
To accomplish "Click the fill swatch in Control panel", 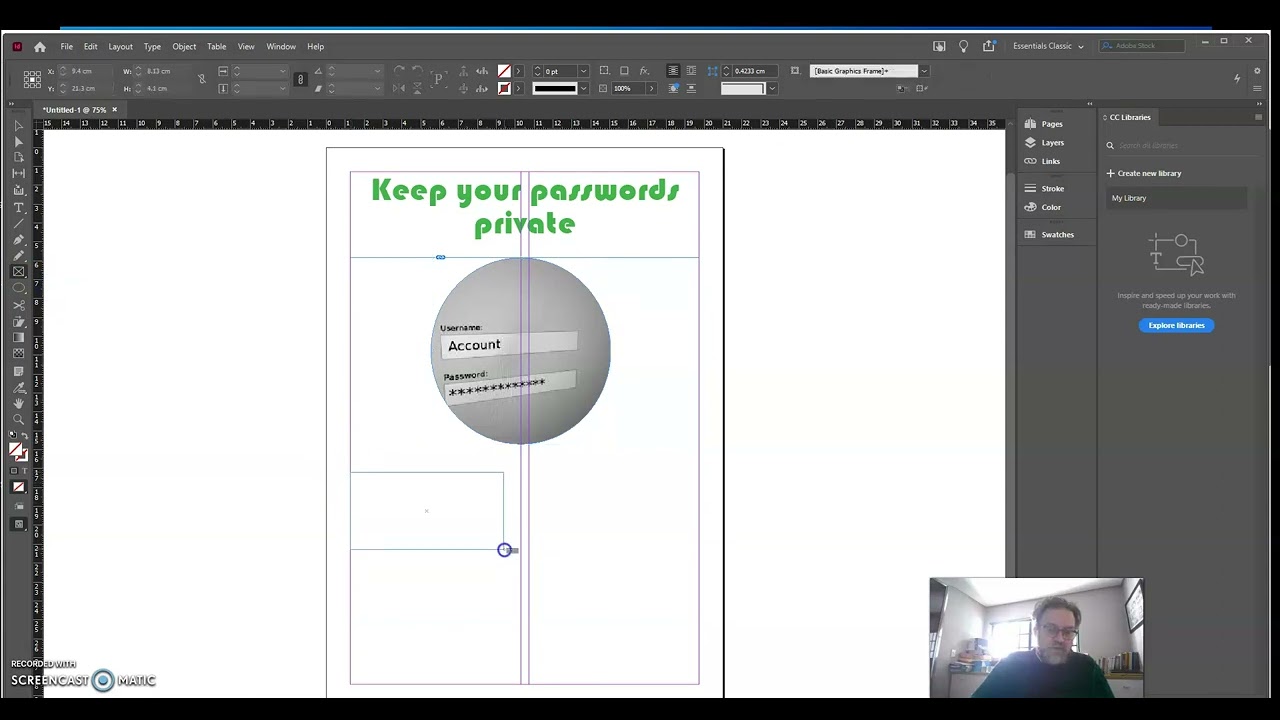I will coord(505,70).
